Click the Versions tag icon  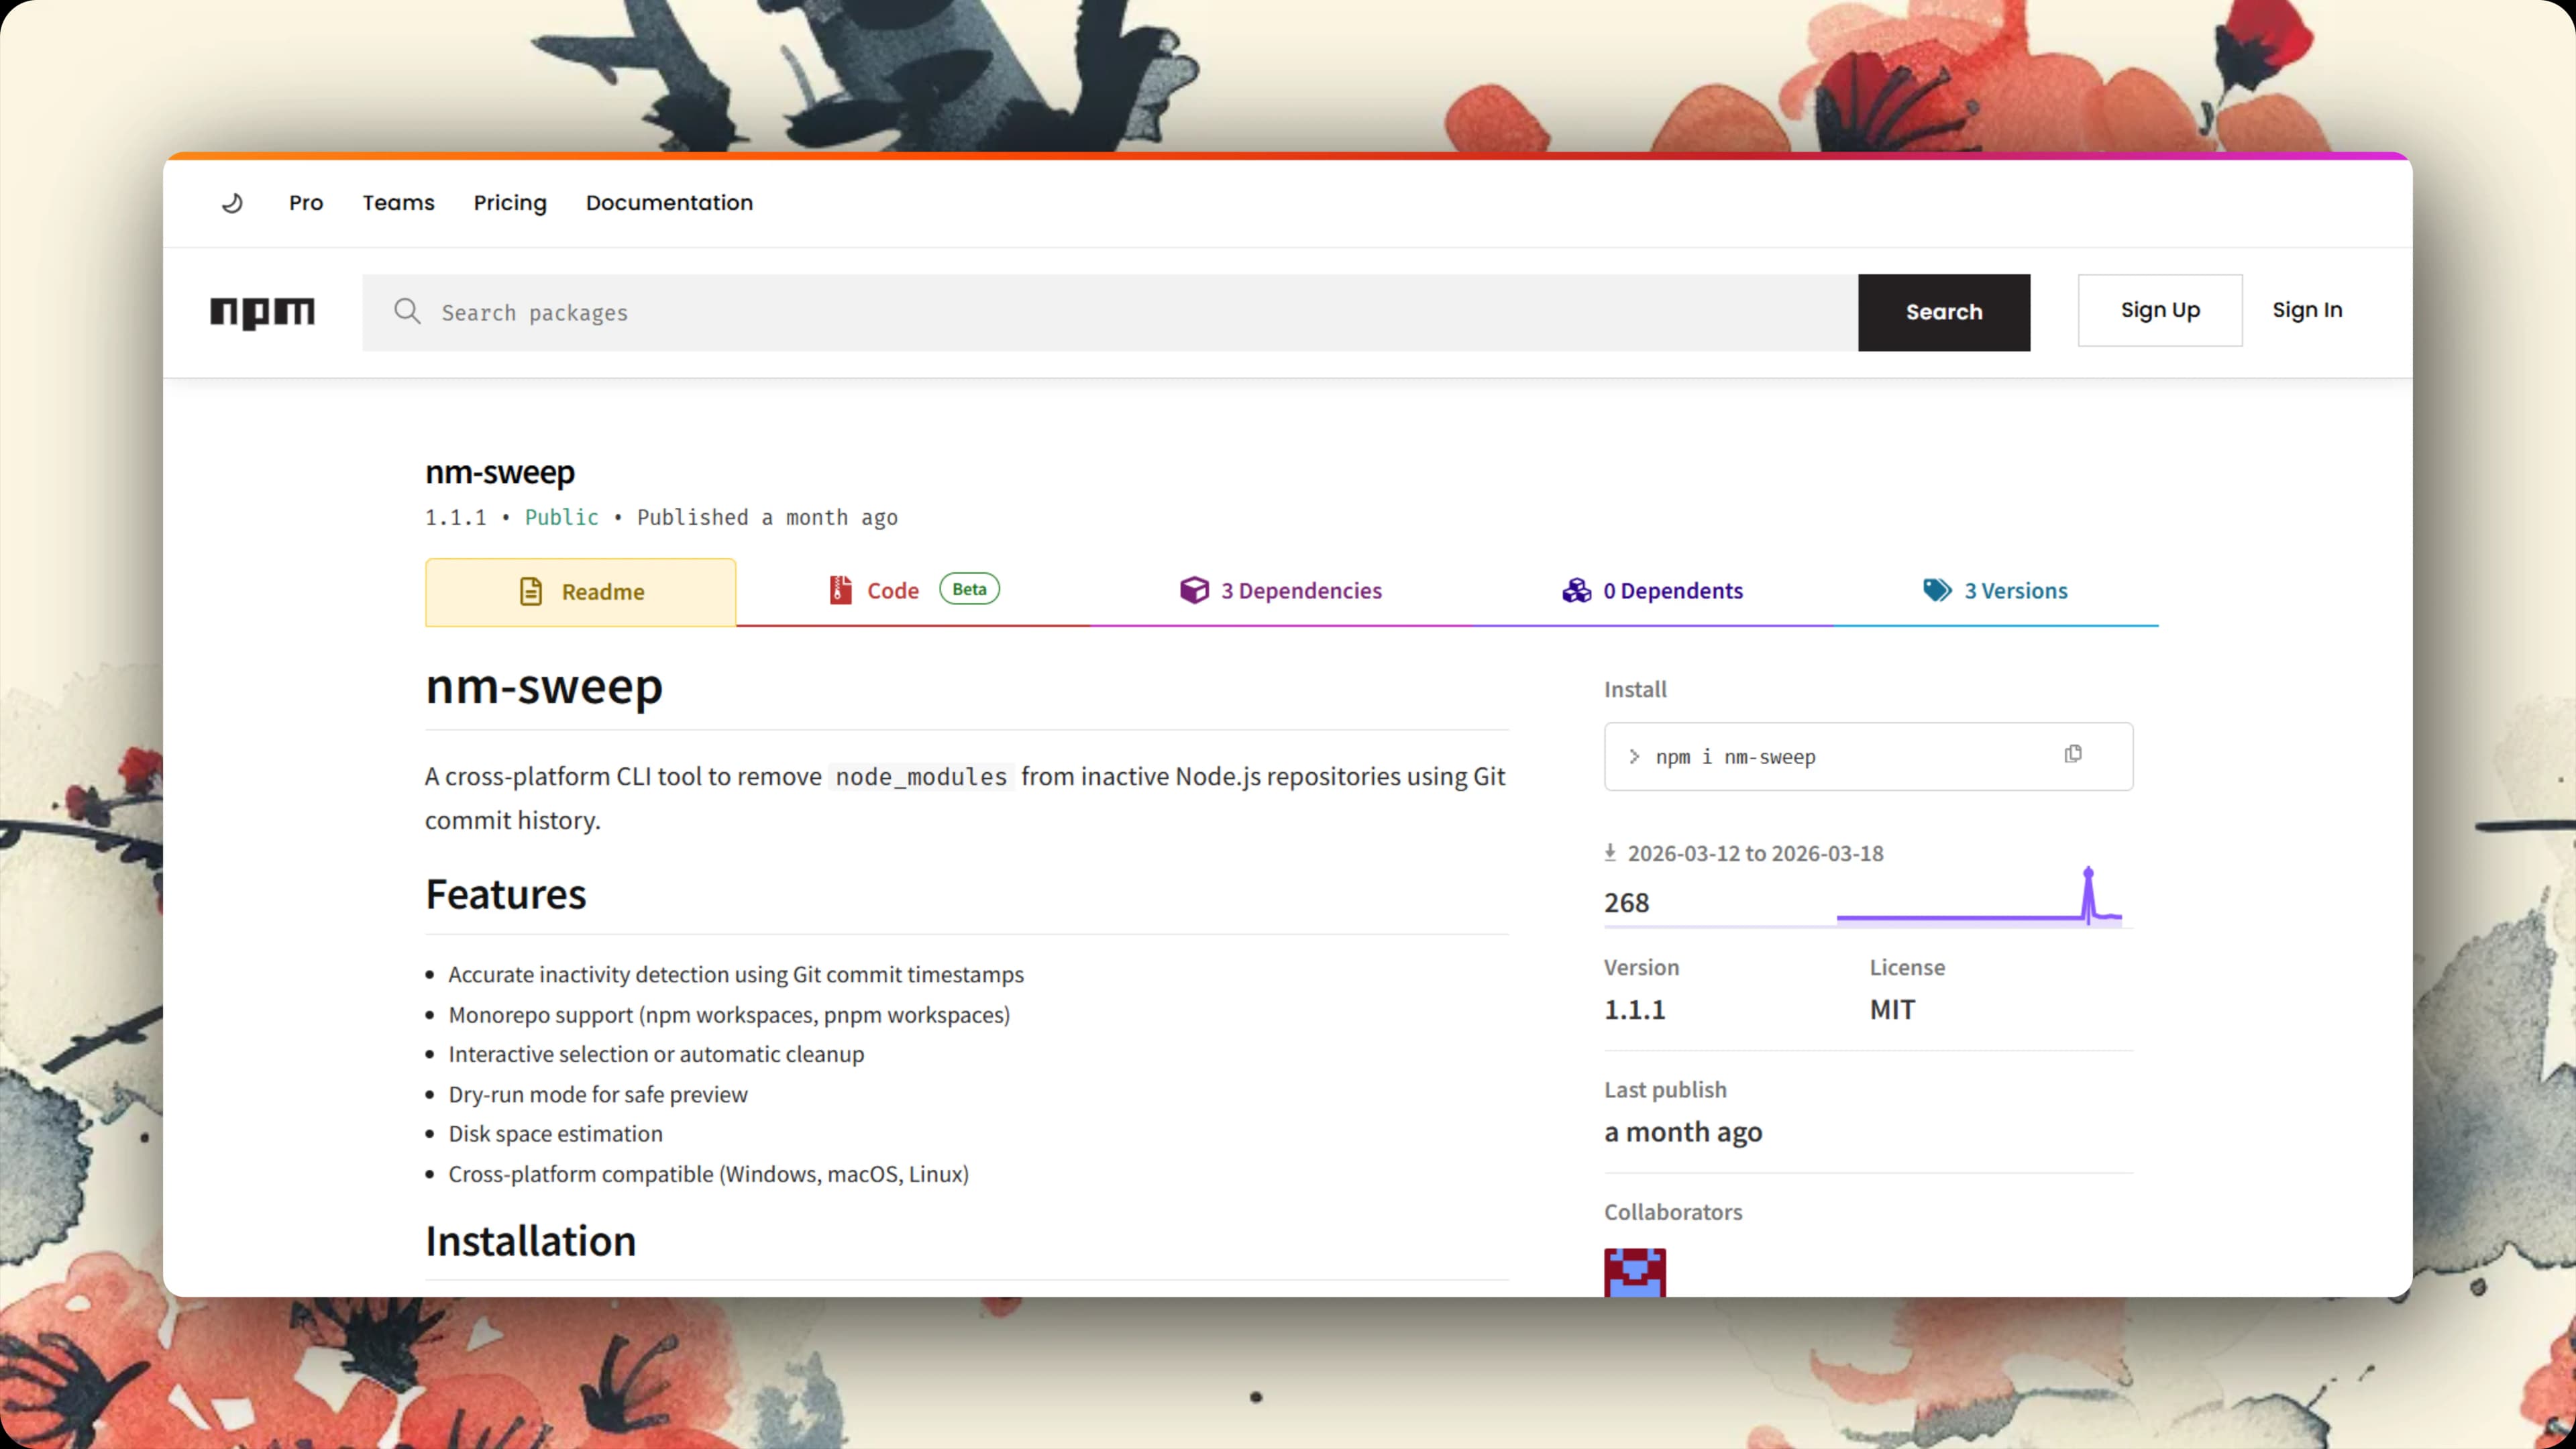(1937, 590)
